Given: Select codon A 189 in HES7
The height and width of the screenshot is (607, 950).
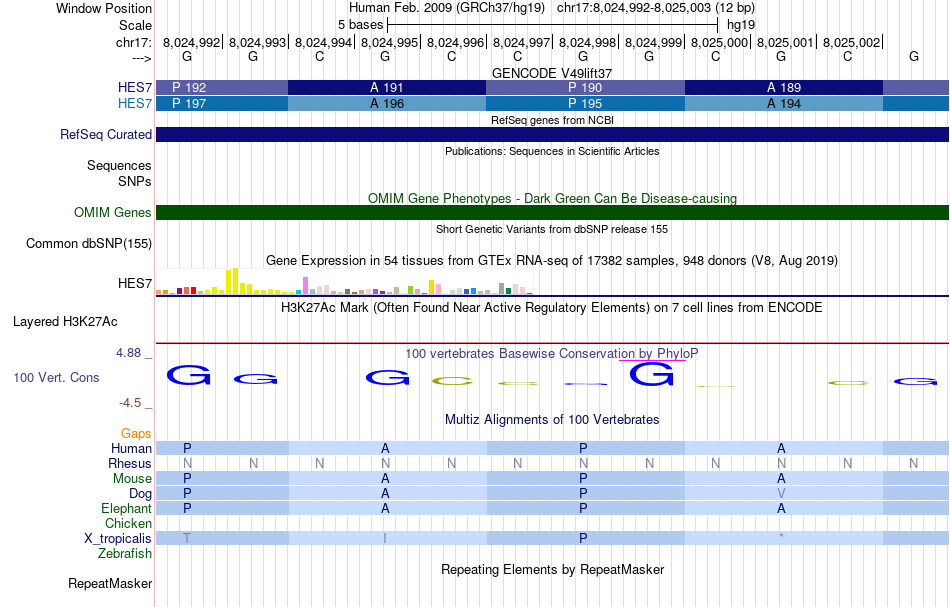Looking at the screenshot, I should tap(783, 87).
